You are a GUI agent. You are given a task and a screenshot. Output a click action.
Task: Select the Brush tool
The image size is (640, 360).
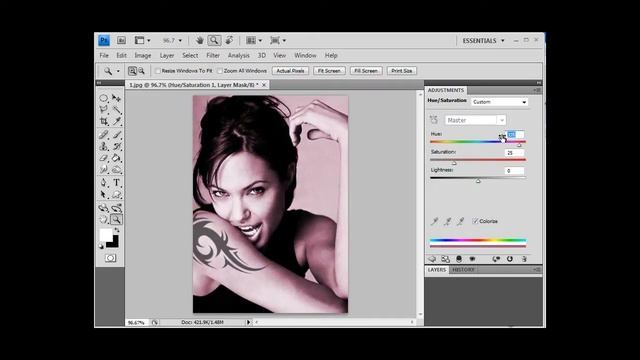pyautogui.click(x=116, y=134)
